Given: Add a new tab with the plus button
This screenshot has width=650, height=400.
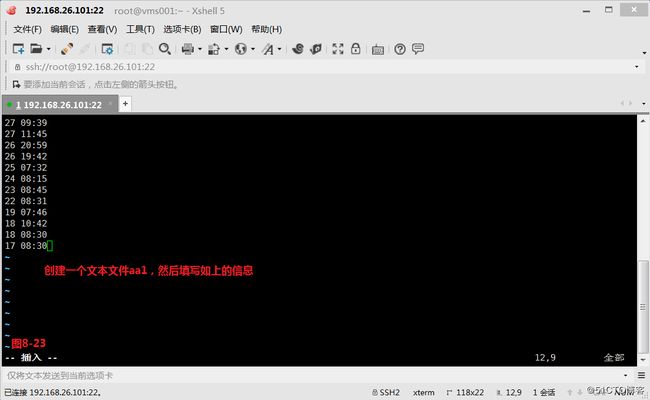Looking at the screenshot, I should pyautogui.click(x=125, y=104).
